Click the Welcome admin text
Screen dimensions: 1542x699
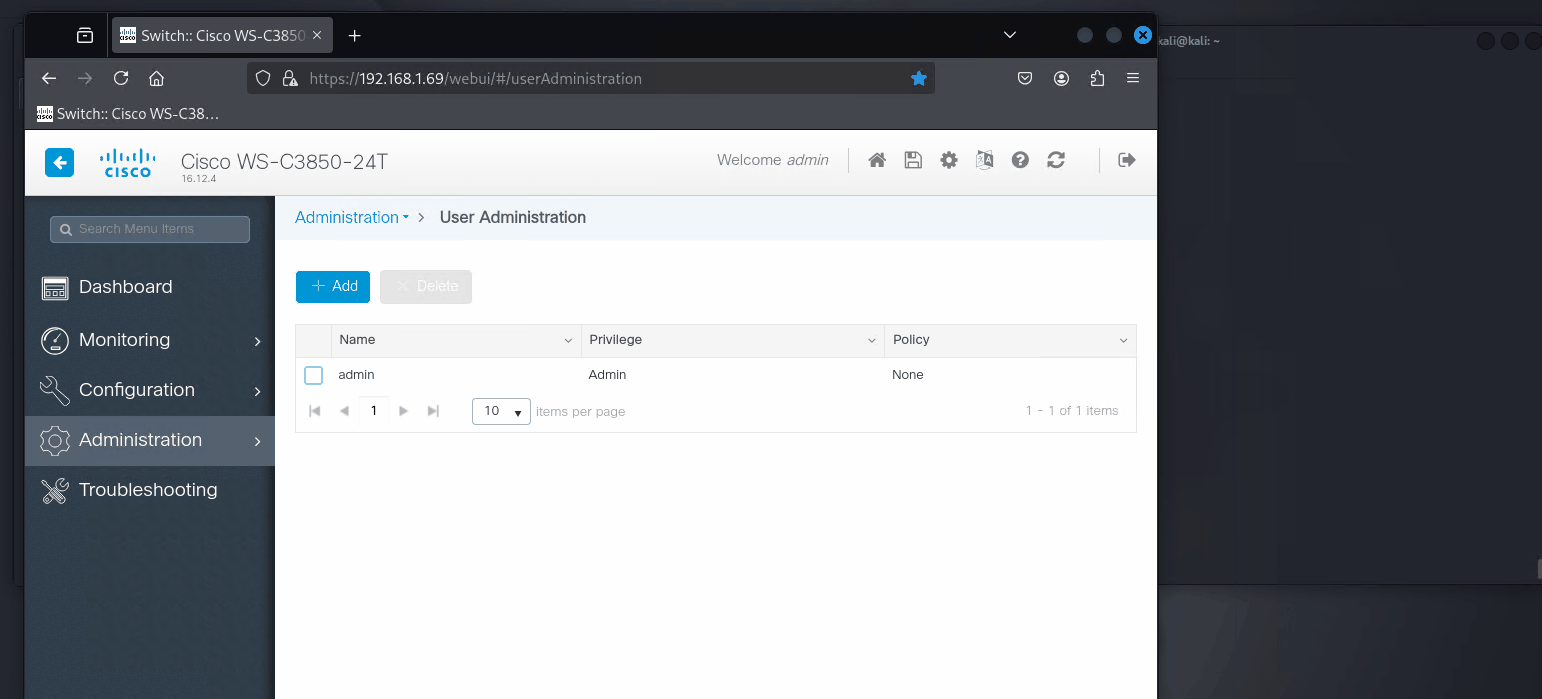(773, 160)
